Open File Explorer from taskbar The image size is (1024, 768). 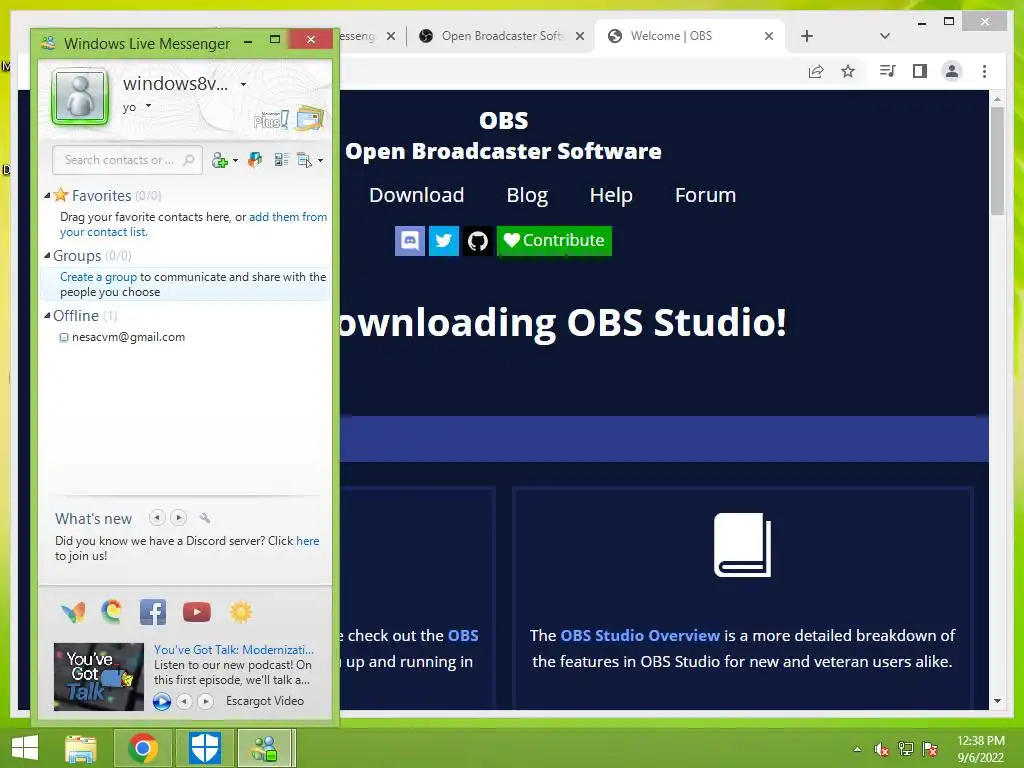pos(80,748)
